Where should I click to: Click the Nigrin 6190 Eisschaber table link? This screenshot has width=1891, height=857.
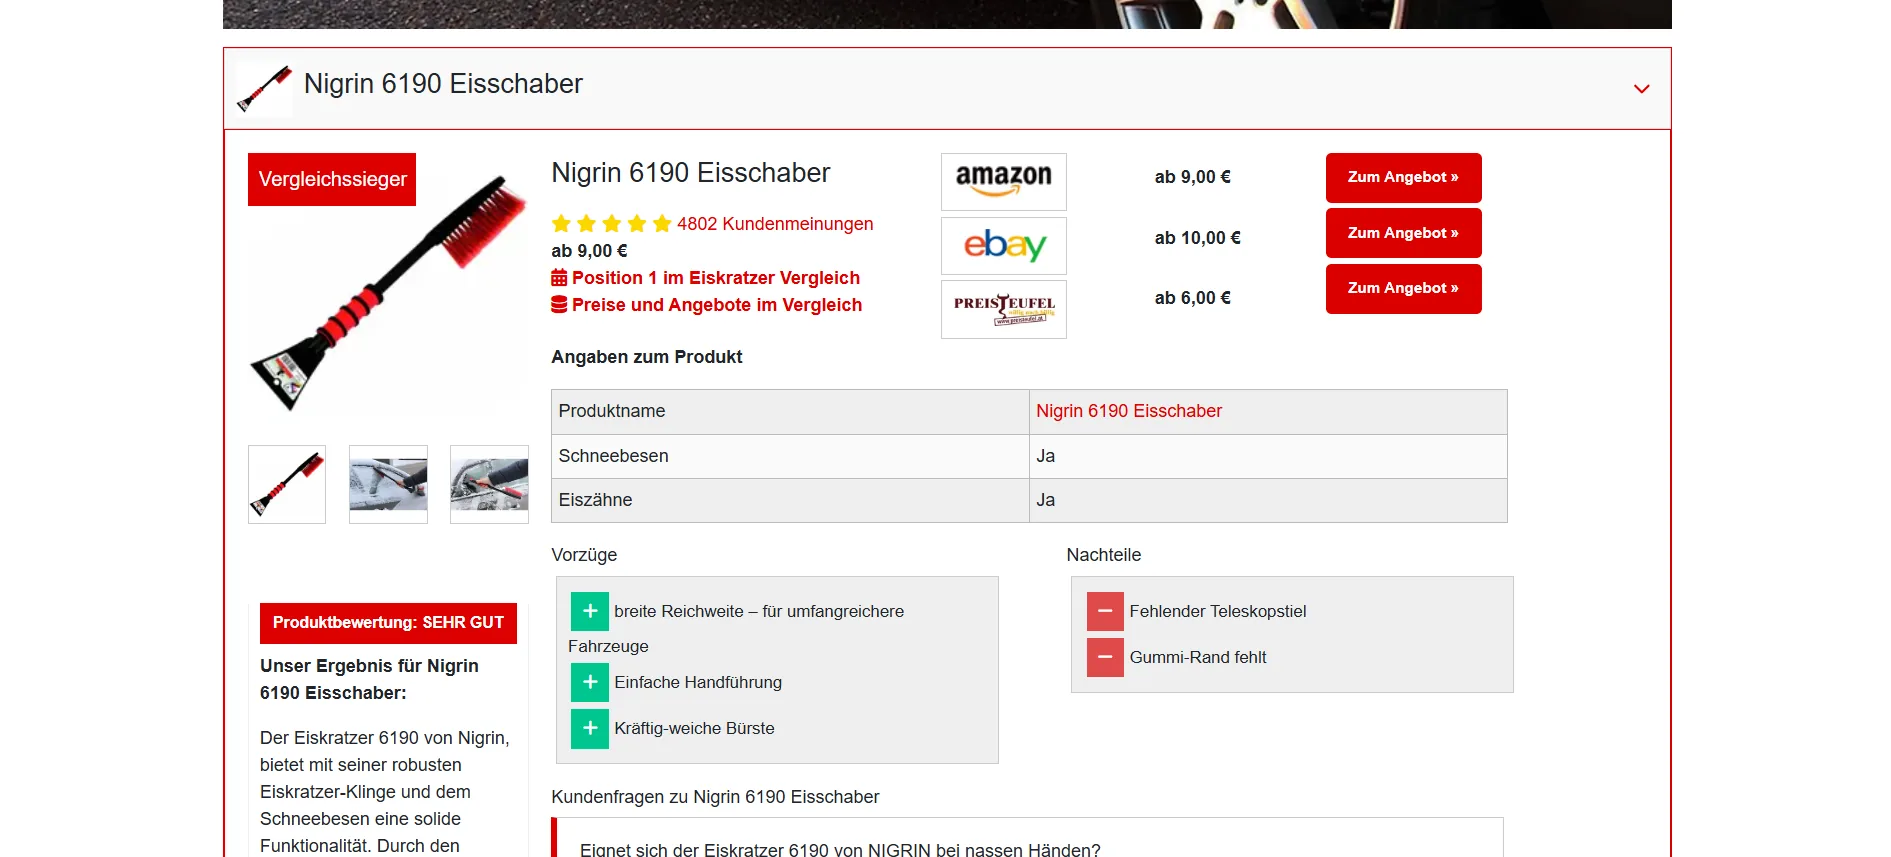(x=1128, y=411)
